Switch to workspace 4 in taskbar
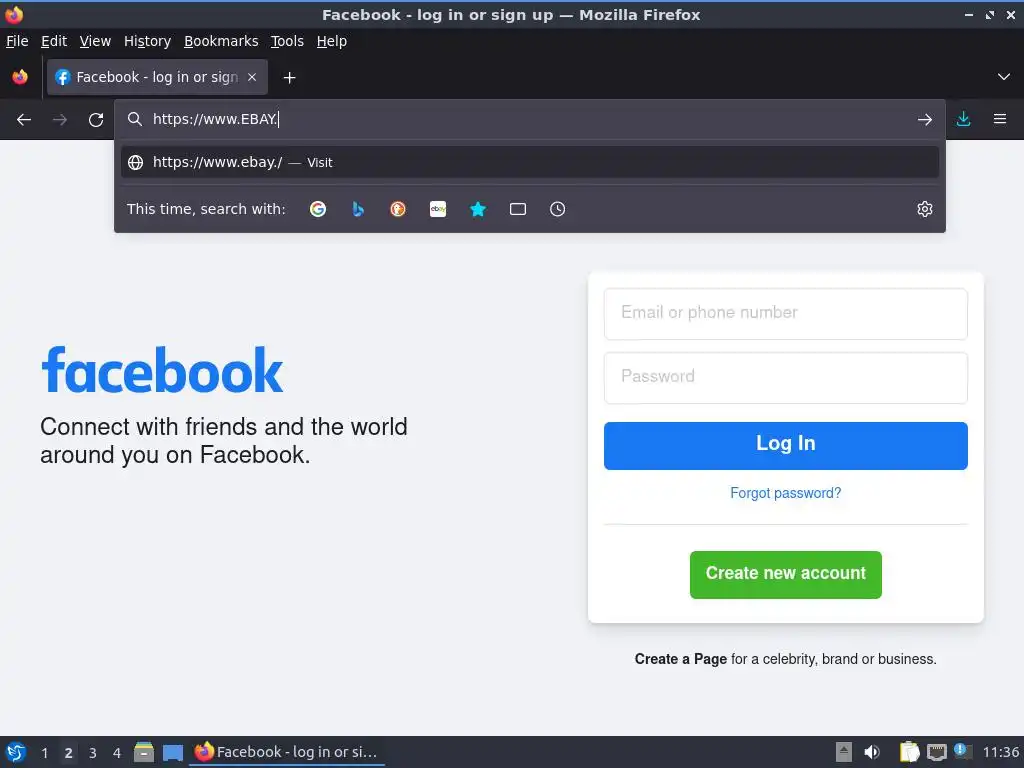Viewport: 1024px width, 768px height. [117, 753]
